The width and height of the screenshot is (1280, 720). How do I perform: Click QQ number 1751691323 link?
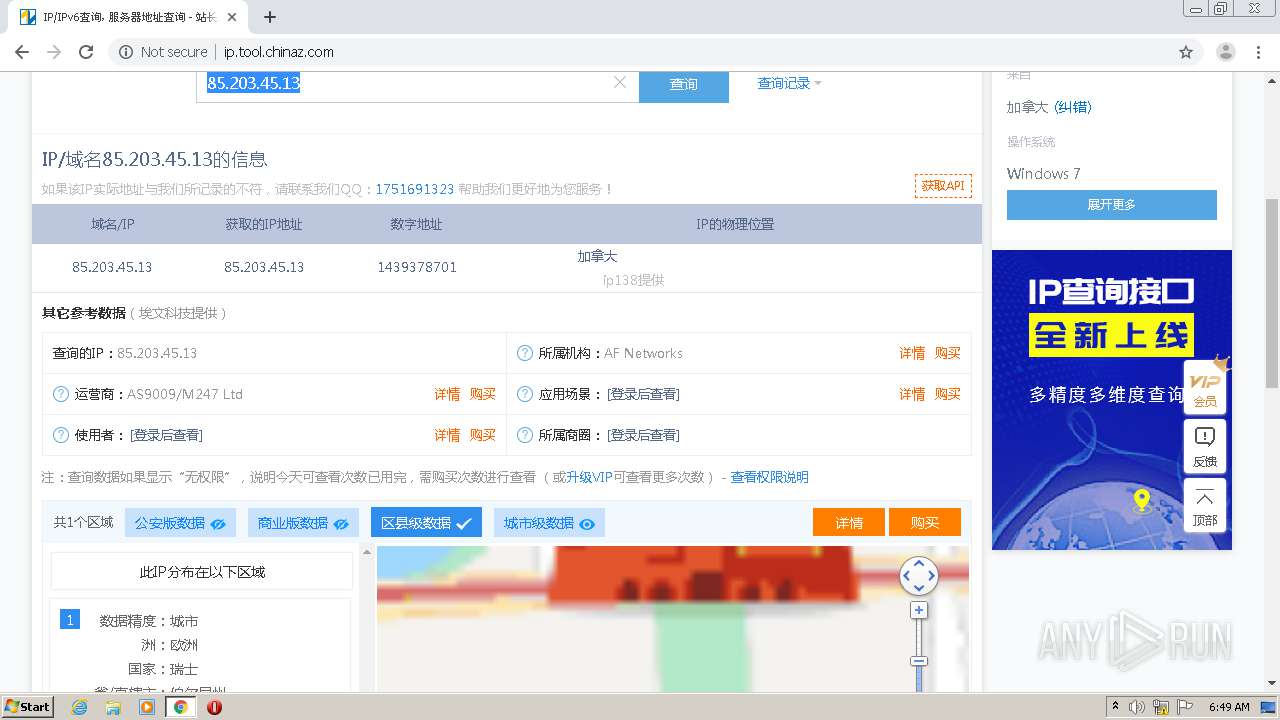[415, 189]
